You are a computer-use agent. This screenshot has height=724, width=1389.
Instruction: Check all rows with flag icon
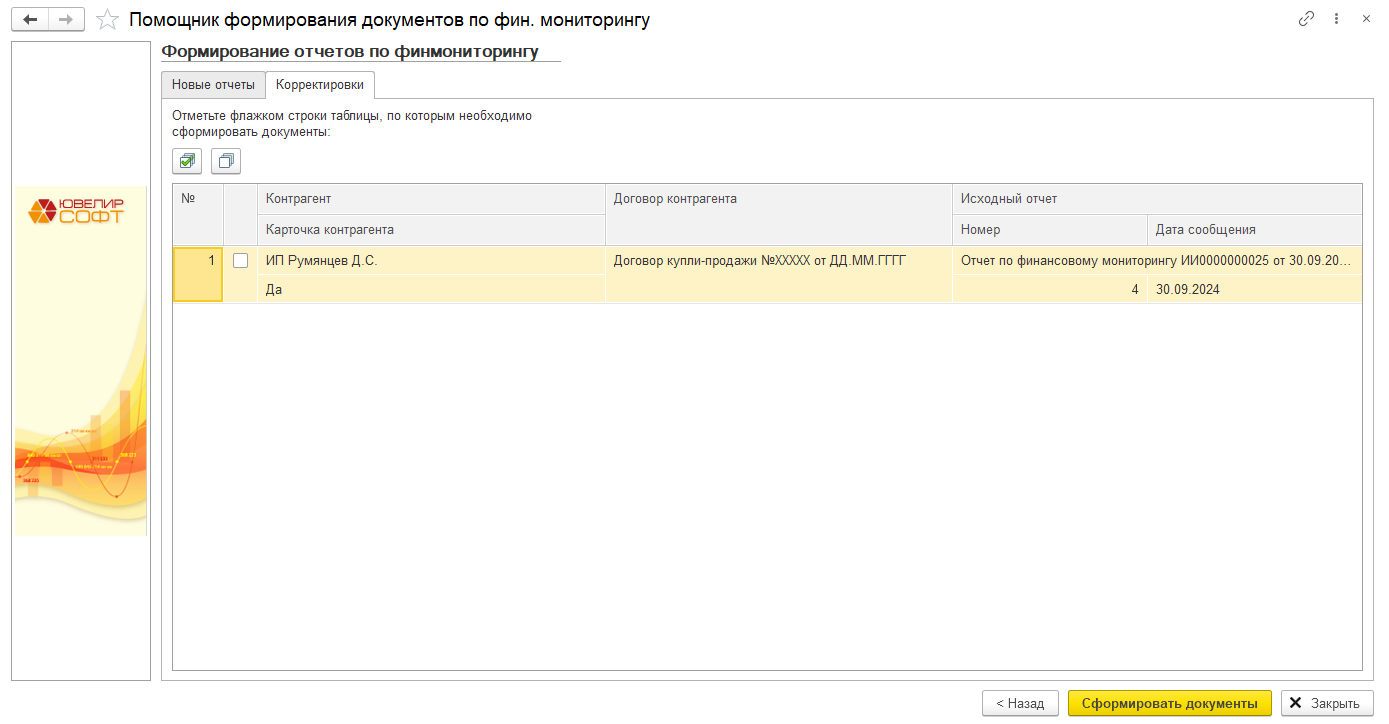pos(187,160)
